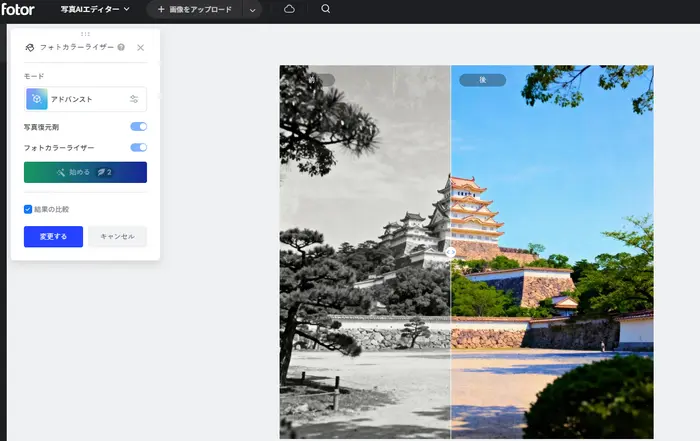
Task: Click the 変更する apply button
Action: pyautogui.click(x=53, y=237)
